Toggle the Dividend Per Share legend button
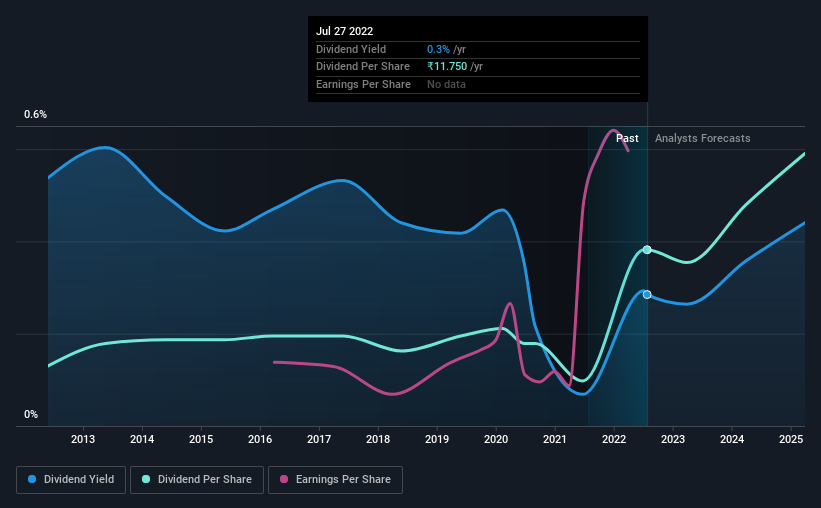 pos(197,480)
